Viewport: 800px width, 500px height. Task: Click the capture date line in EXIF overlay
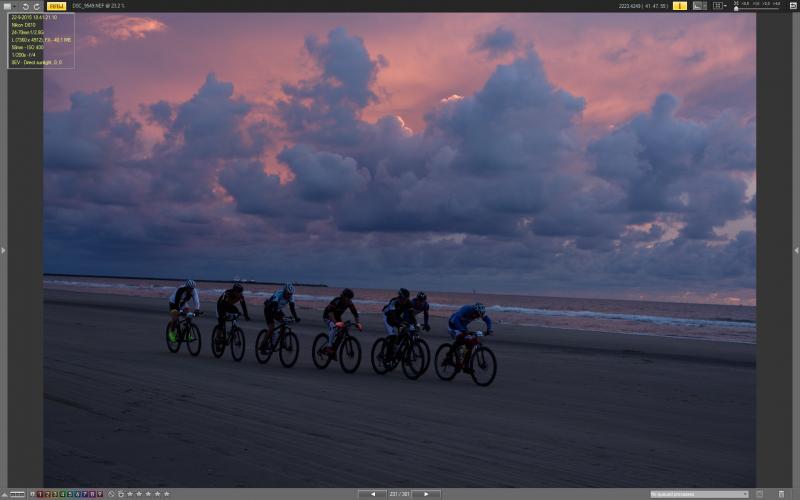(34, 17)
